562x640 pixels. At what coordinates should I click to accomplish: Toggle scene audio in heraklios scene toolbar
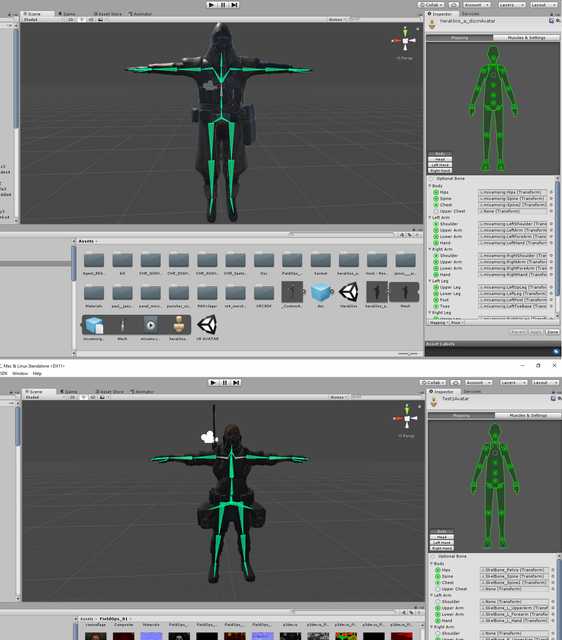point(91,19)
